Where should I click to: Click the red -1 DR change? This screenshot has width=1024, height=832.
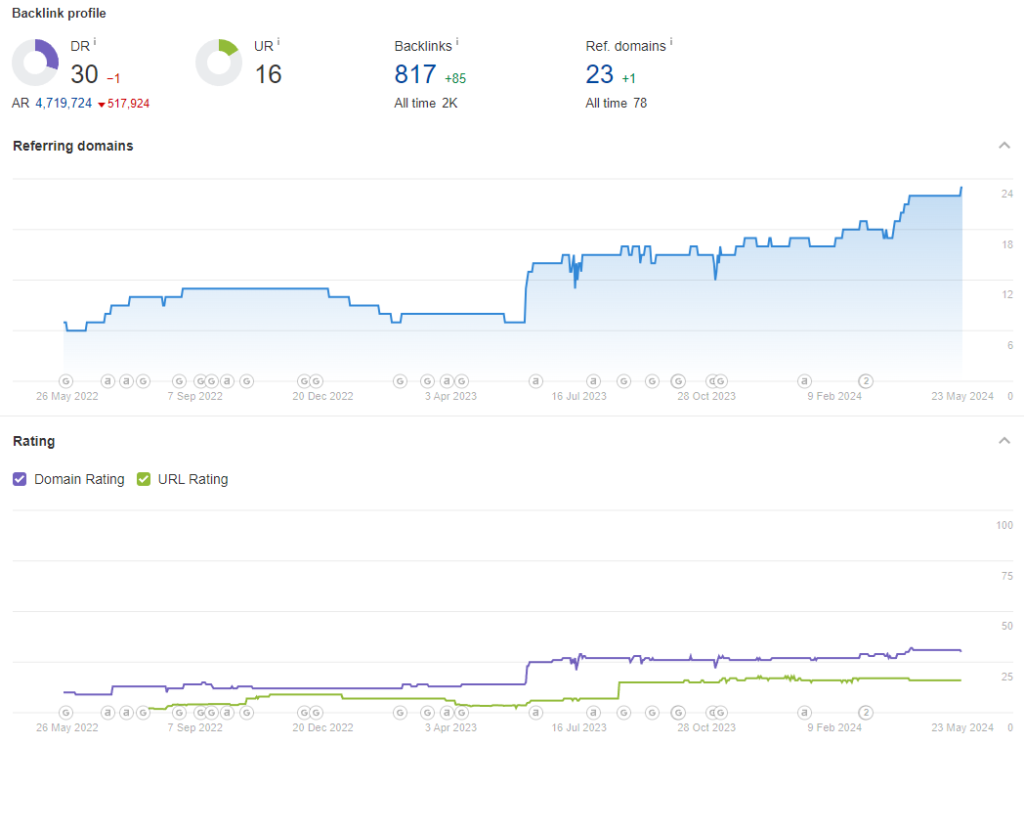tap(114, 78)
